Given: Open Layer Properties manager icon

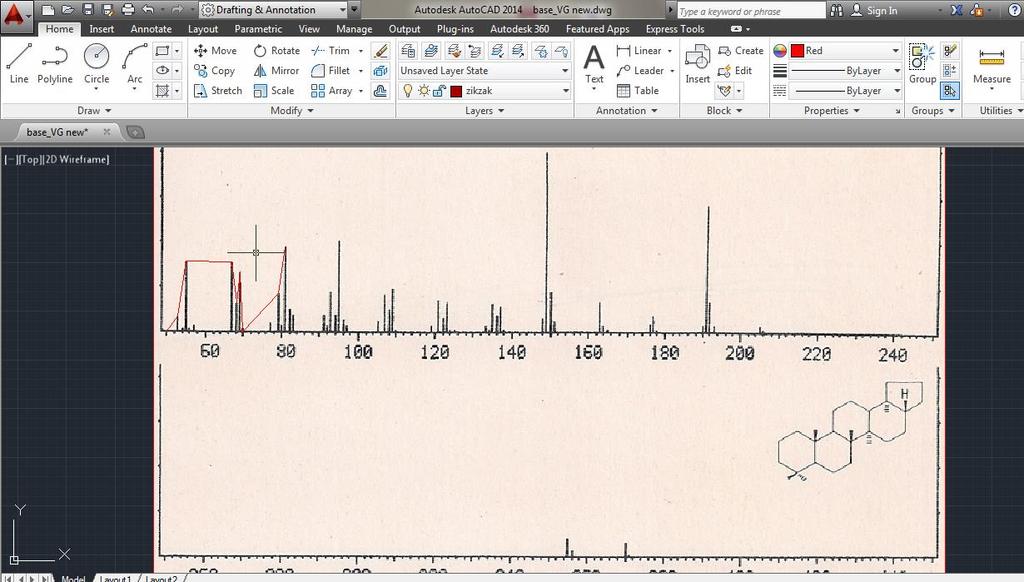Looking at the screenshot, I should [408, 50].
